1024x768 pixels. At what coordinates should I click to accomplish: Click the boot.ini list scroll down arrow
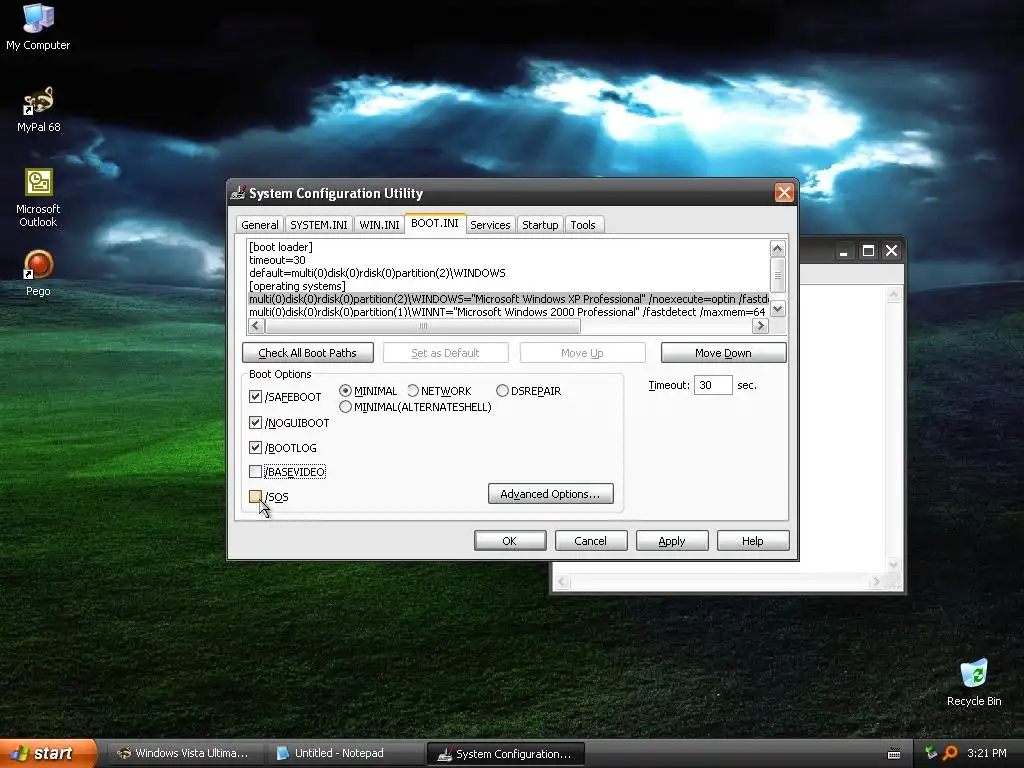point(777,310)
